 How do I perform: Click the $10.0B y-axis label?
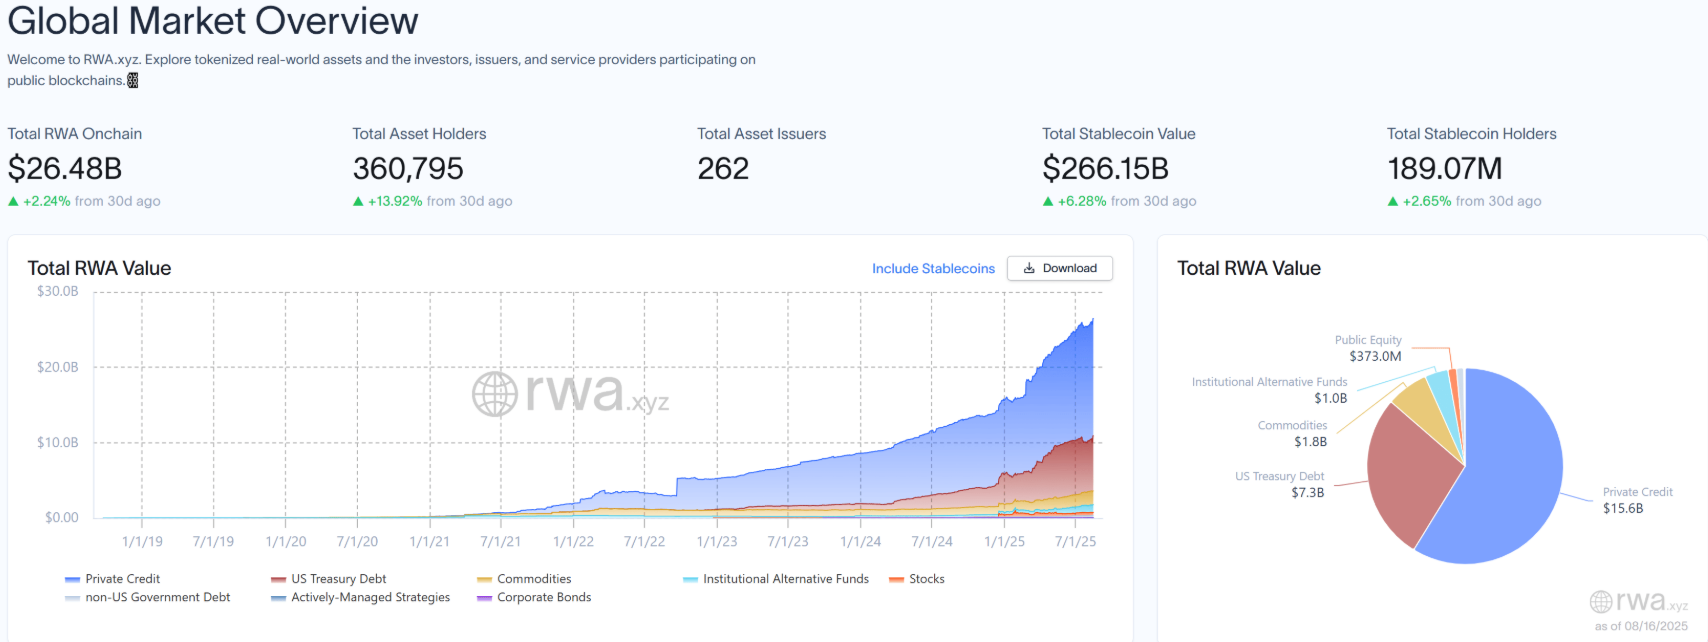click(x=57, y=442)
